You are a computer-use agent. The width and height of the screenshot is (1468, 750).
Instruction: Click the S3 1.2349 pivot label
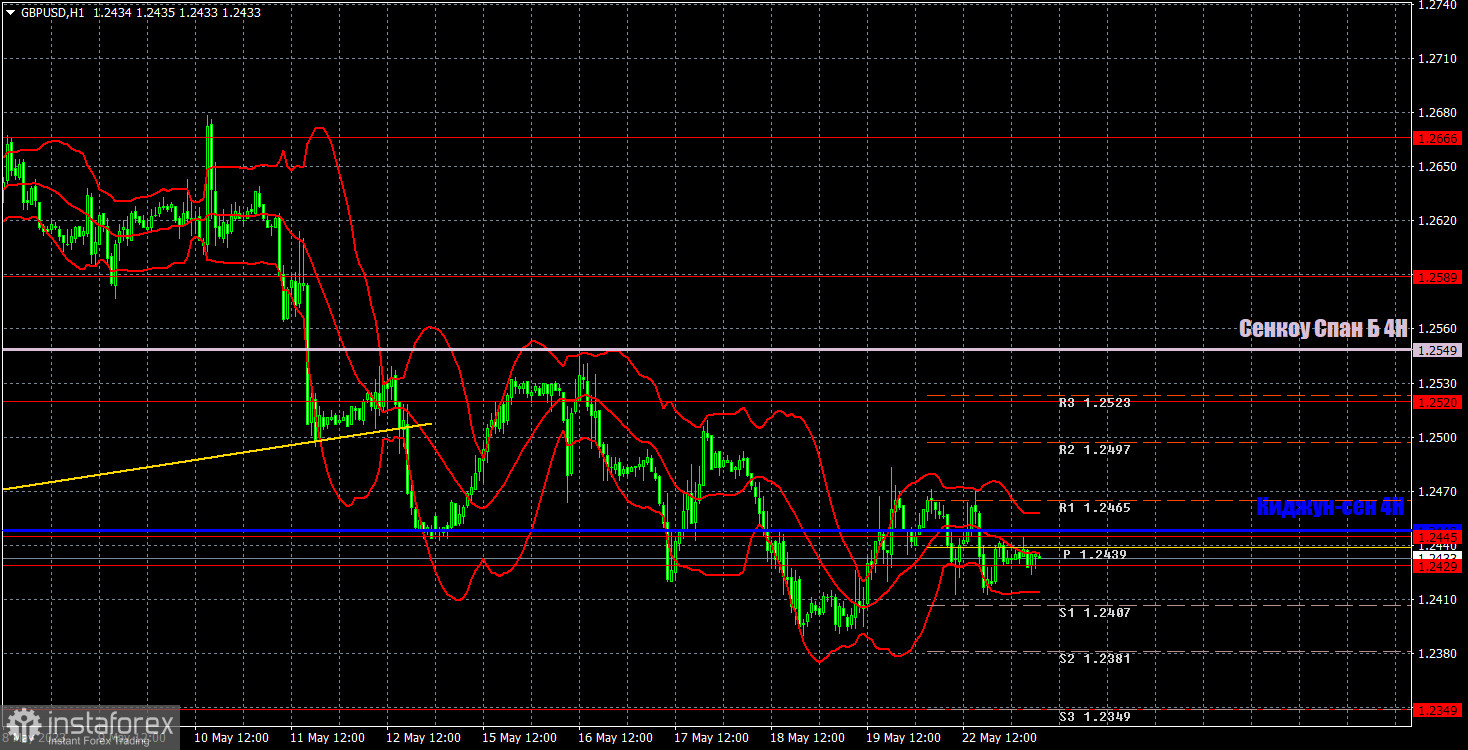tap(1094, 716)
